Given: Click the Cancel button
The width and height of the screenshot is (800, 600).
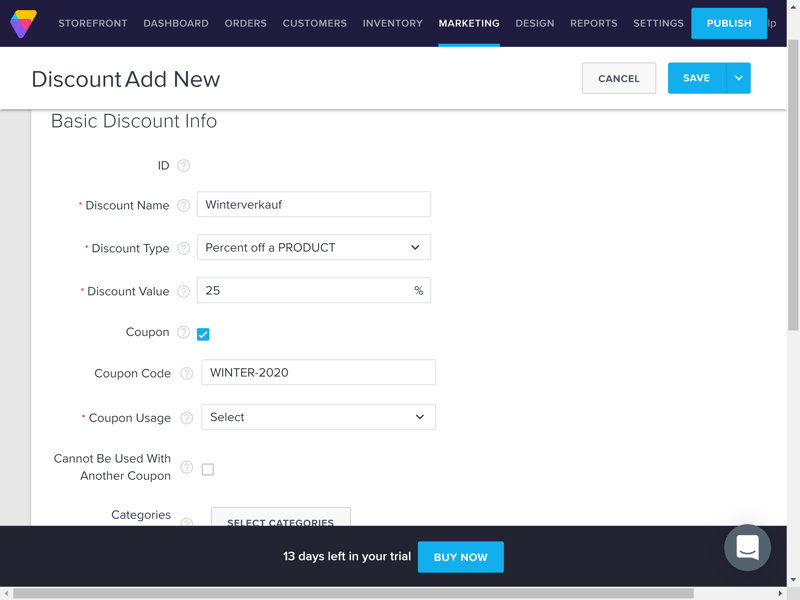Looking at the screenshot, I should 618,78.
